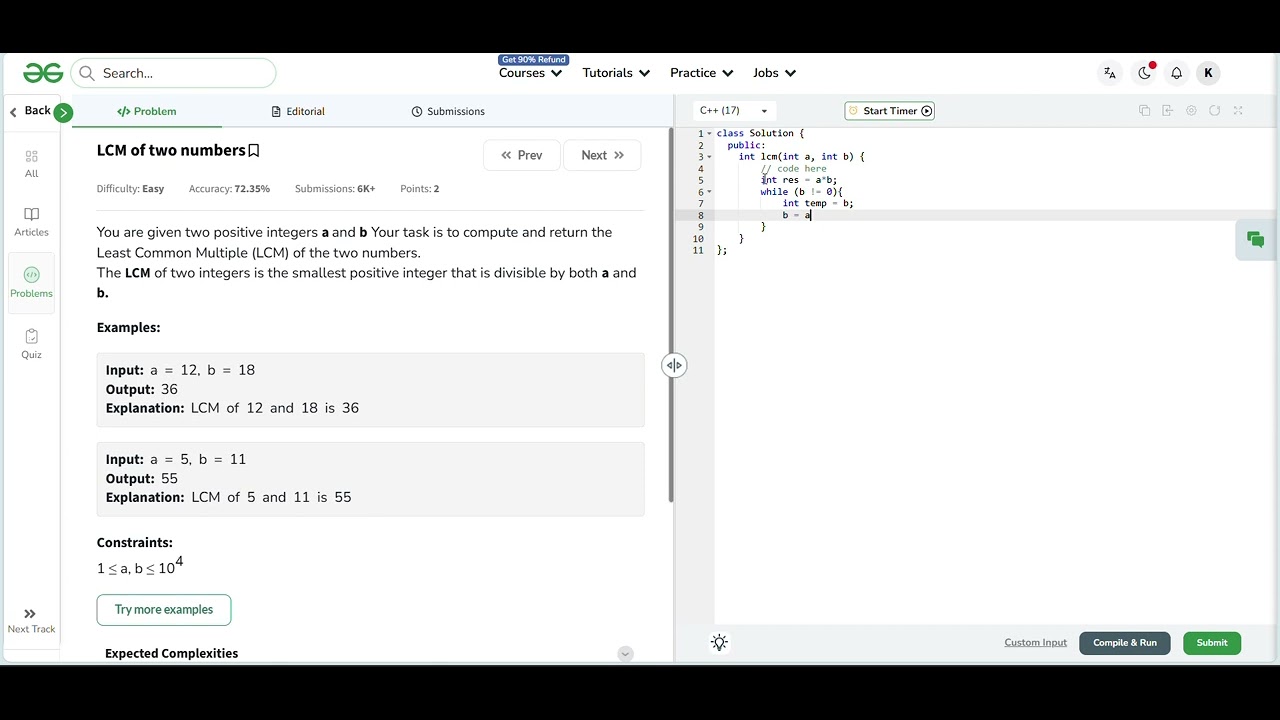Image resolution: width=1280 pixels, height=720 pixels.
Task: Open Quiz in the sidebar
Action: point(31,344)
